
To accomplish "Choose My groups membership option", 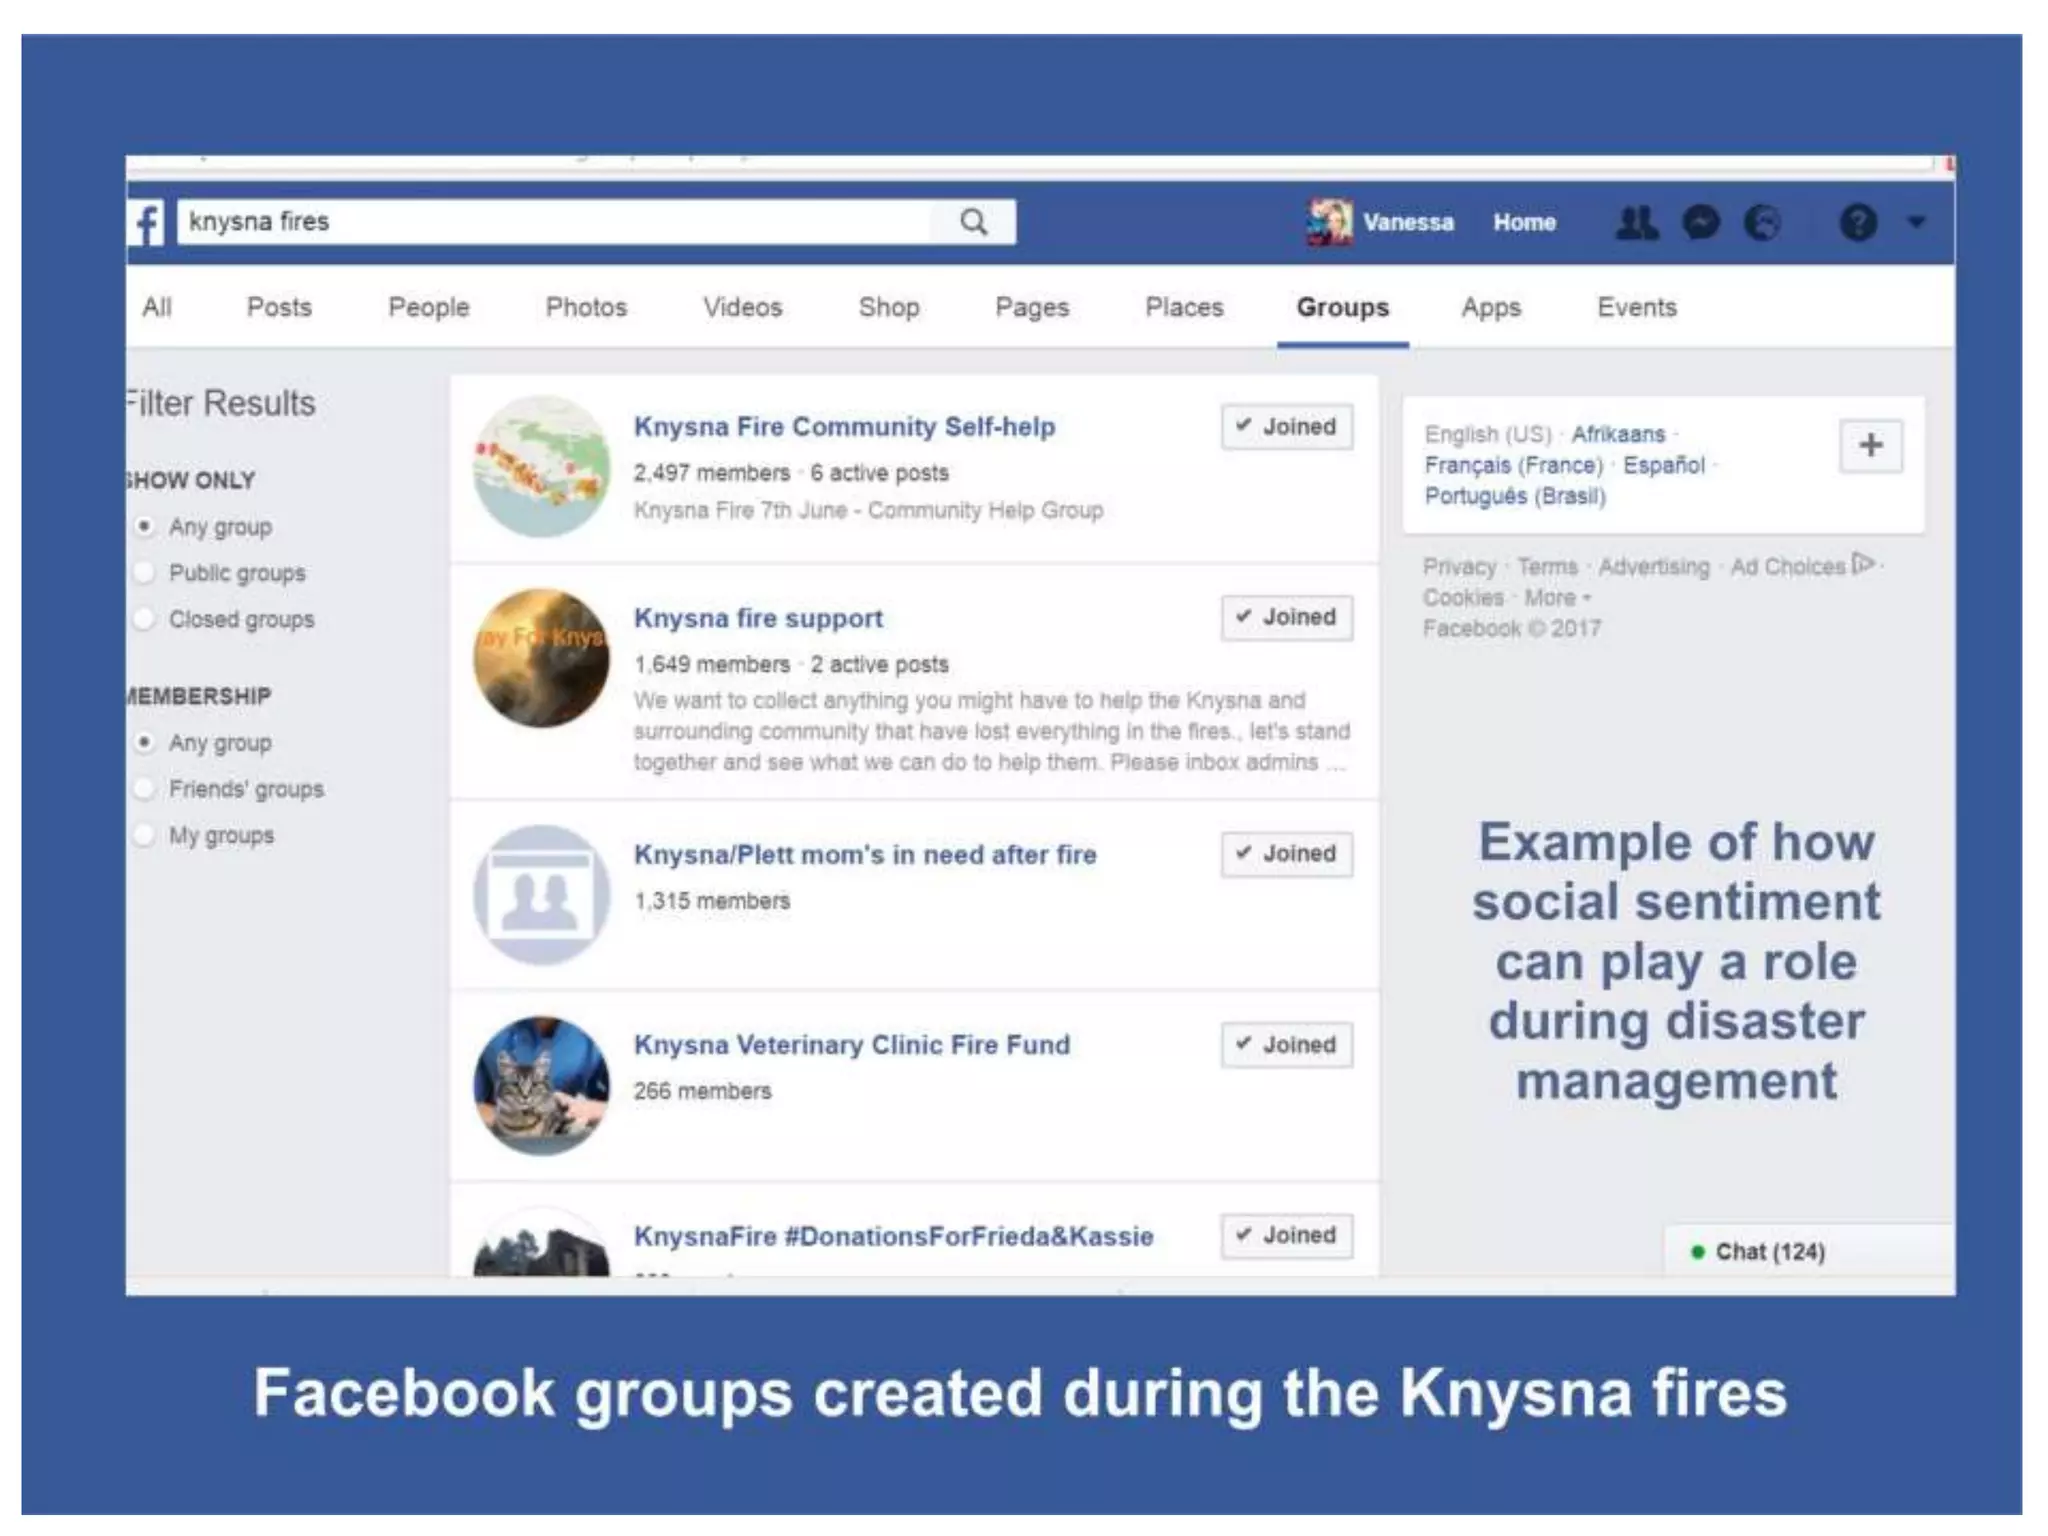I will tap(145, 835).
